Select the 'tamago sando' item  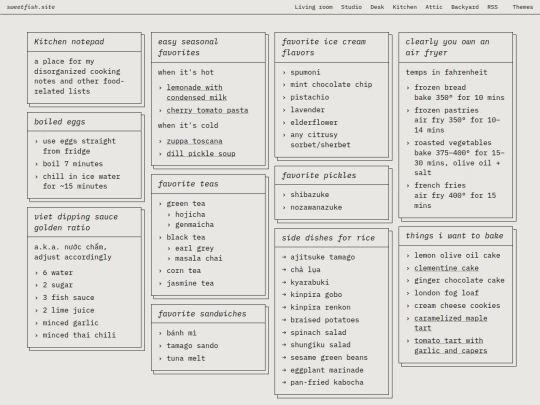tap(192, 345)
